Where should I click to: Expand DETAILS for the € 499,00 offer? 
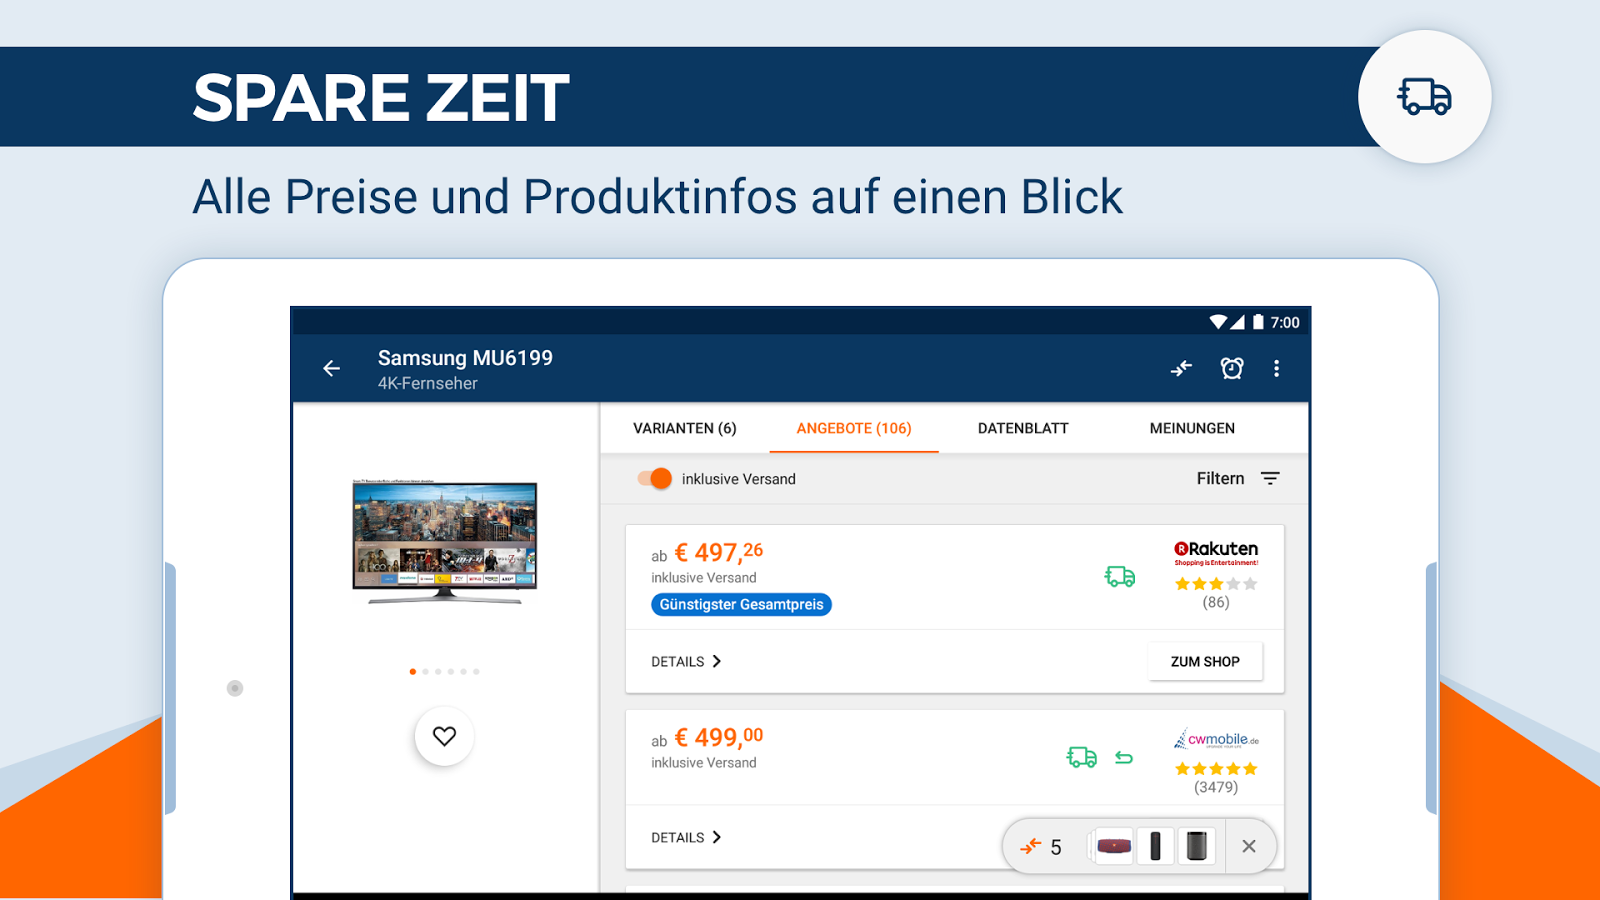[x=687, y=838]
